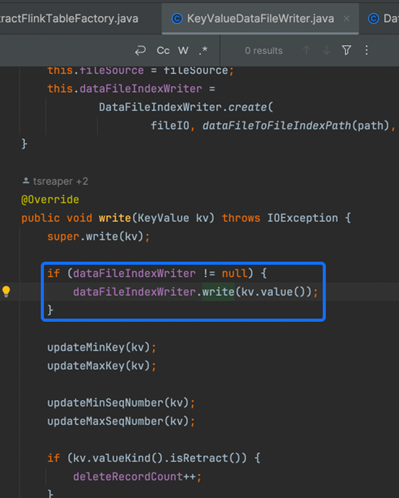This screenshot has width=399, height=498.
Task: Click the class icon on KeyValueDataFileWriter tab
Action: [x=177, y=19]
